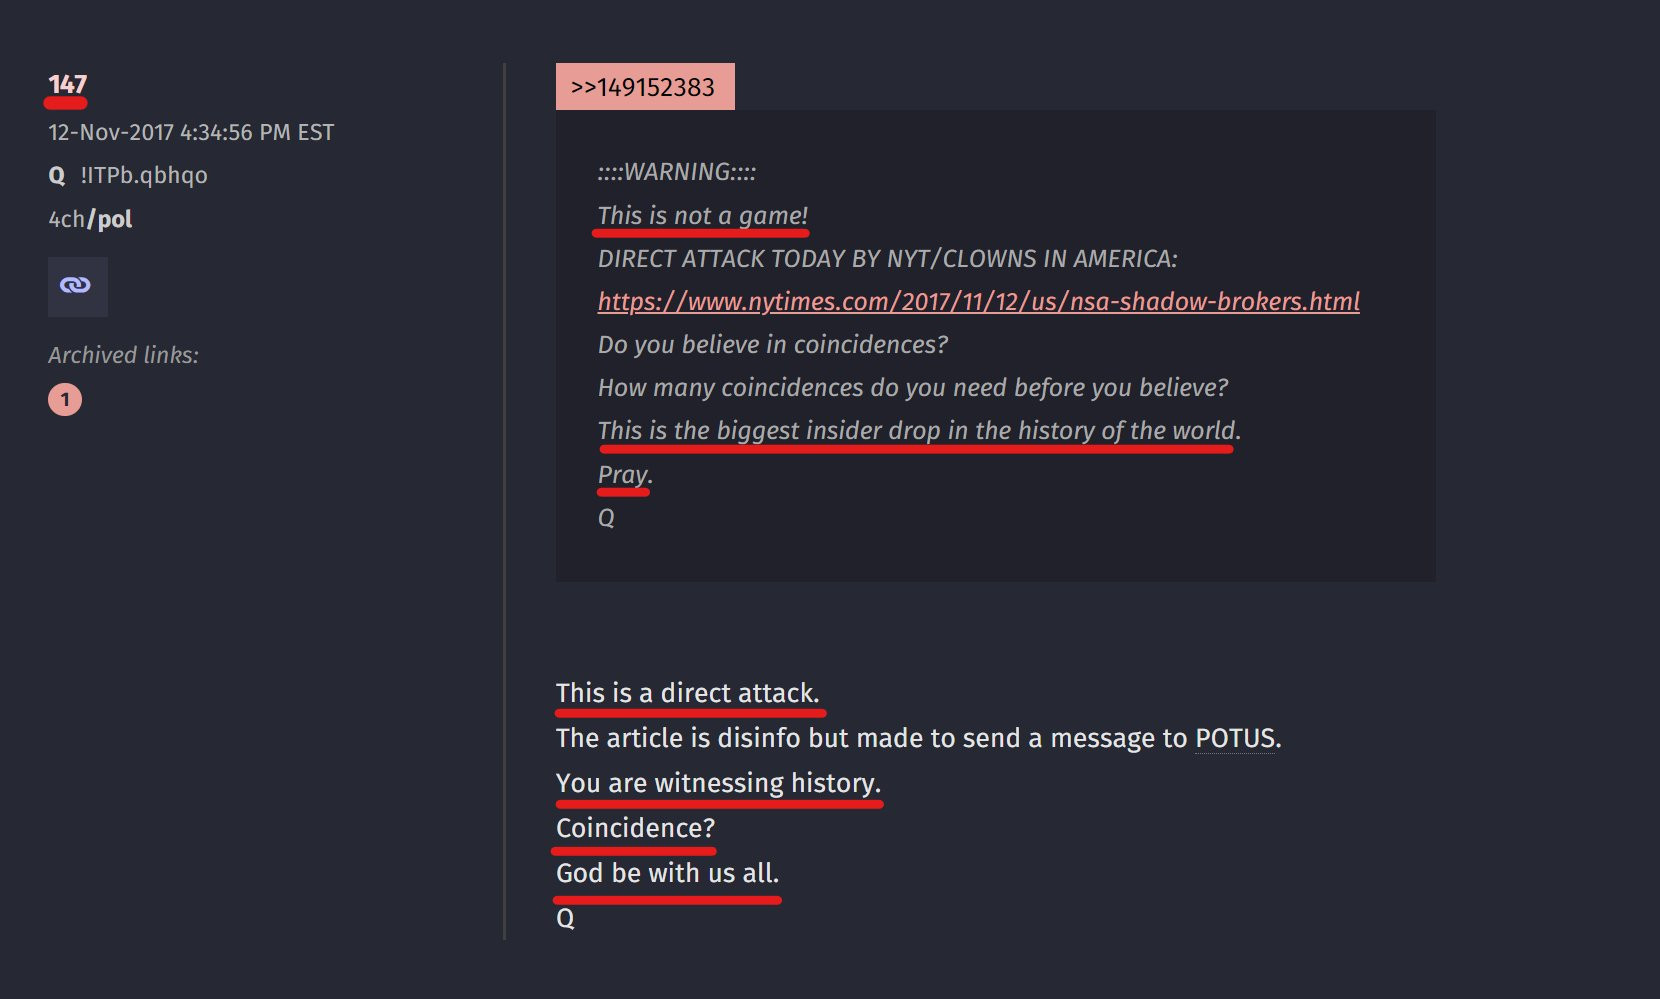Viewport: 1660px width, 999px height.
Task: Select the 4ch/pol board label
Action: (x=90, y=219)
